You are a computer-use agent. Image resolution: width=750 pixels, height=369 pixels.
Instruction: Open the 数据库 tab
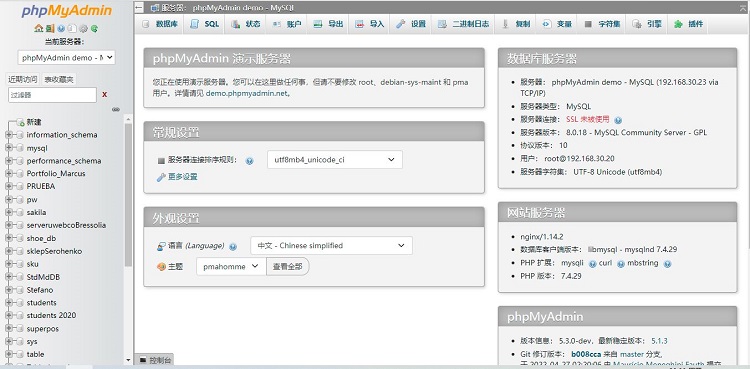click(x=160, y=24)
